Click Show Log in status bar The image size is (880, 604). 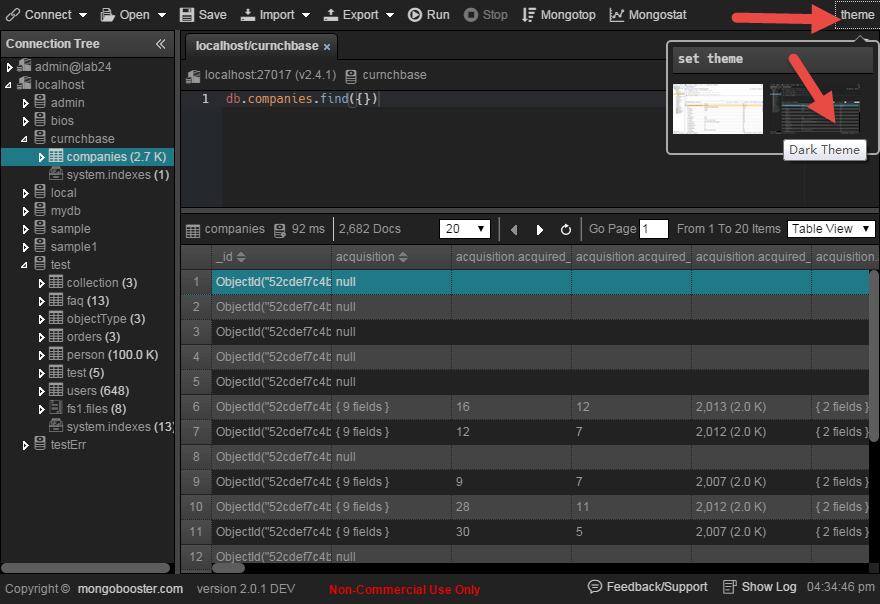tap(759, 587)
